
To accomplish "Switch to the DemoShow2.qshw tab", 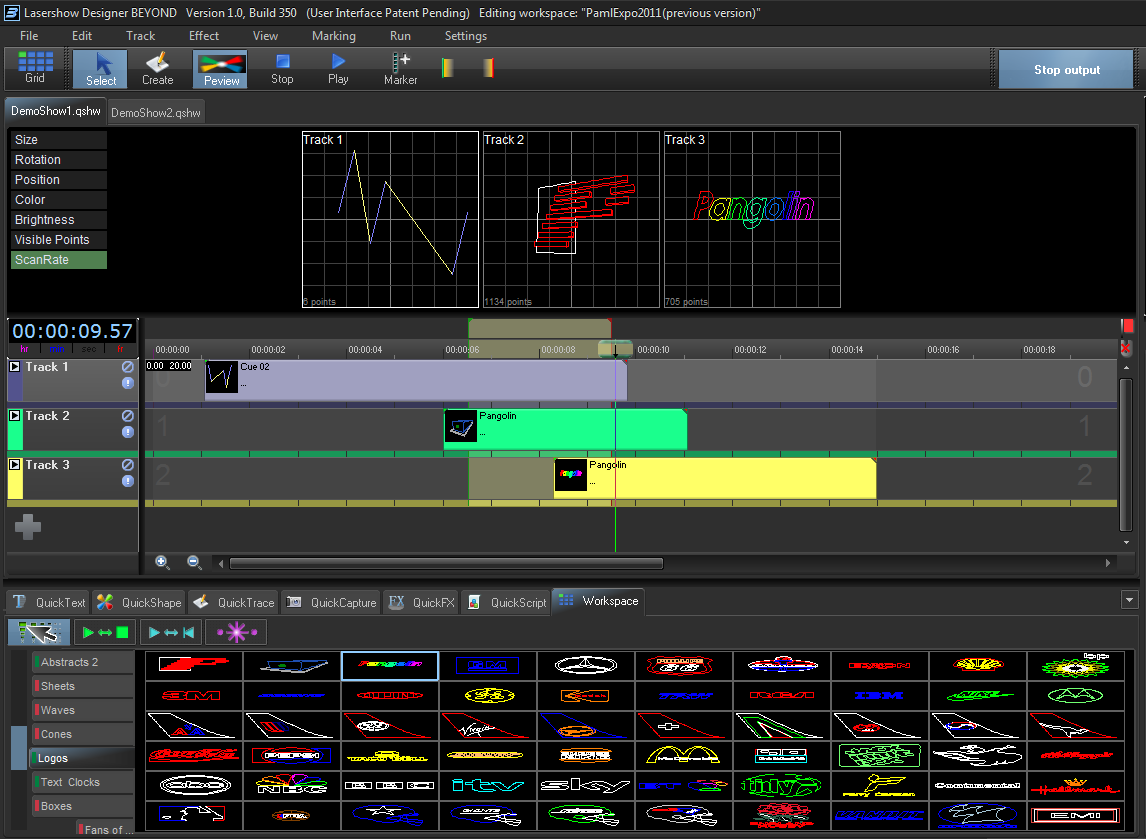I will click(156, 113).
